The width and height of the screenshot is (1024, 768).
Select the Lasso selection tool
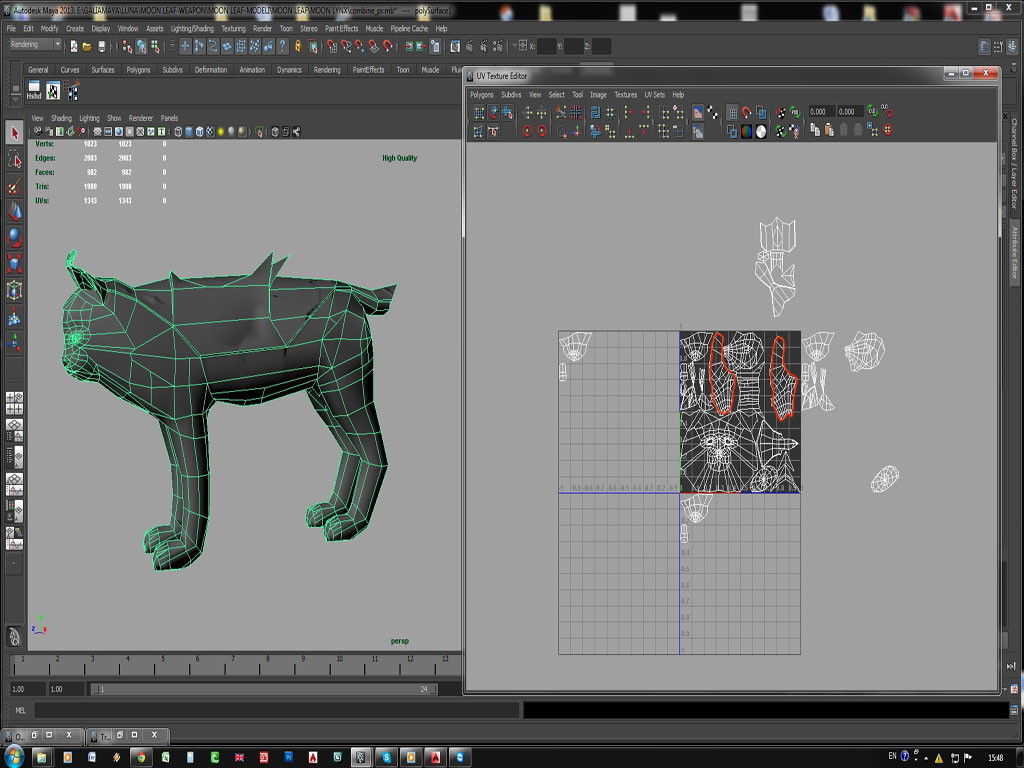[13, 160]
